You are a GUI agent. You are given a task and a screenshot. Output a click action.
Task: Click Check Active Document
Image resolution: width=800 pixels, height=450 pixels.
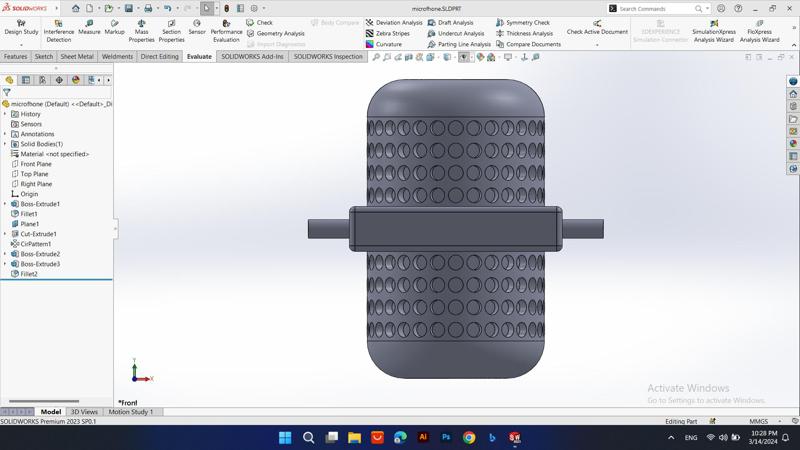click(x=597, y=28)
